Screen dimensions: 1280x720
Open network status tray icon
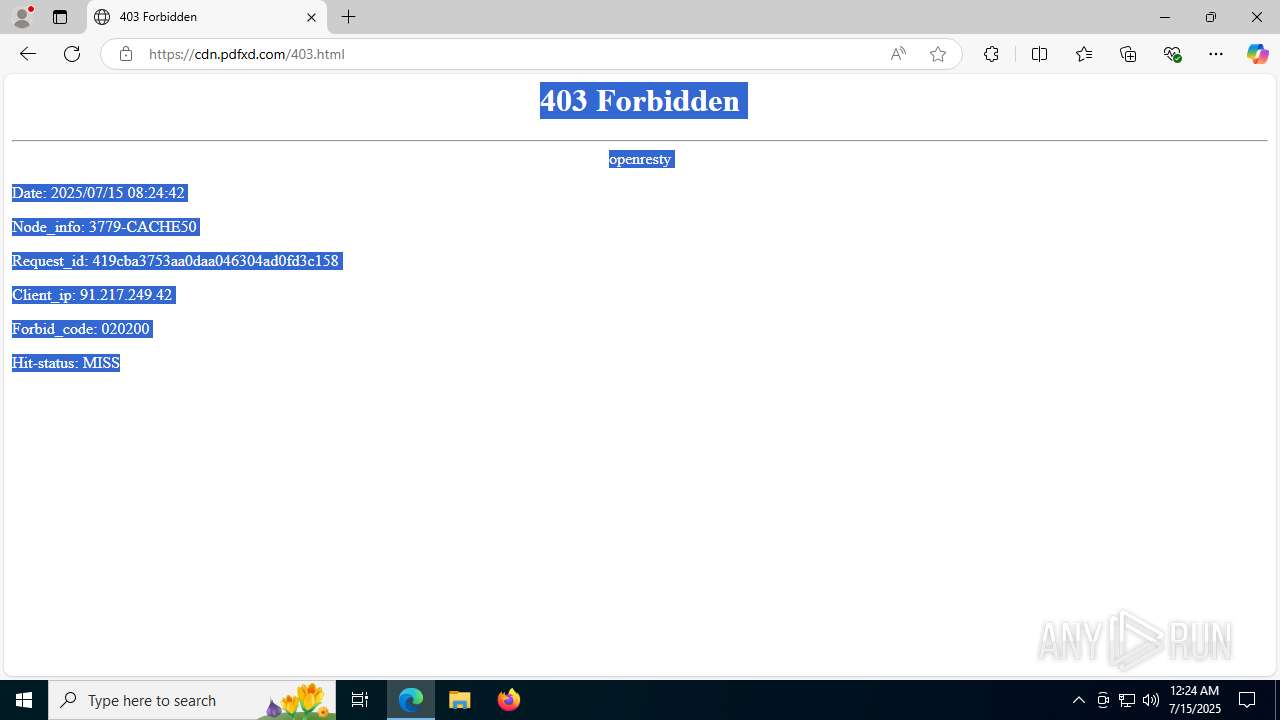tap(1127, 700)
